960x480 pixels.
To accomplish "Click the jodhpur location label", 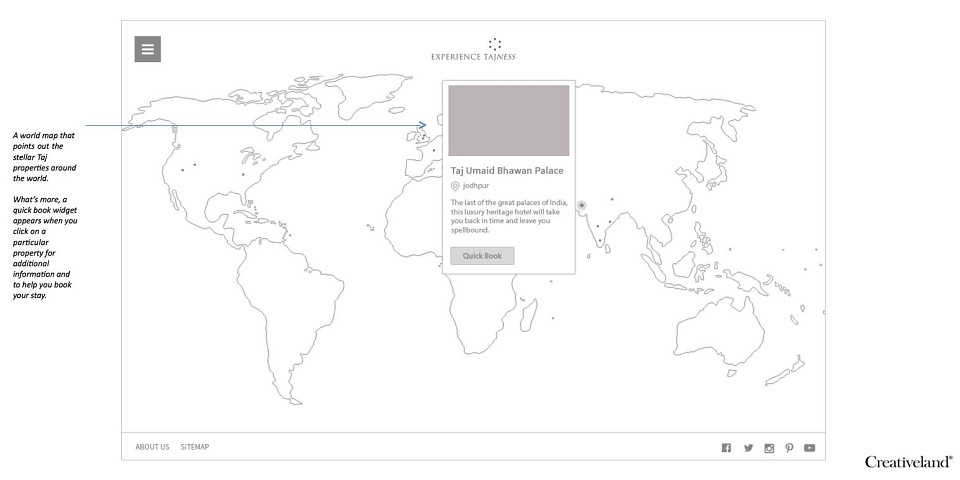I will point(476,186).
